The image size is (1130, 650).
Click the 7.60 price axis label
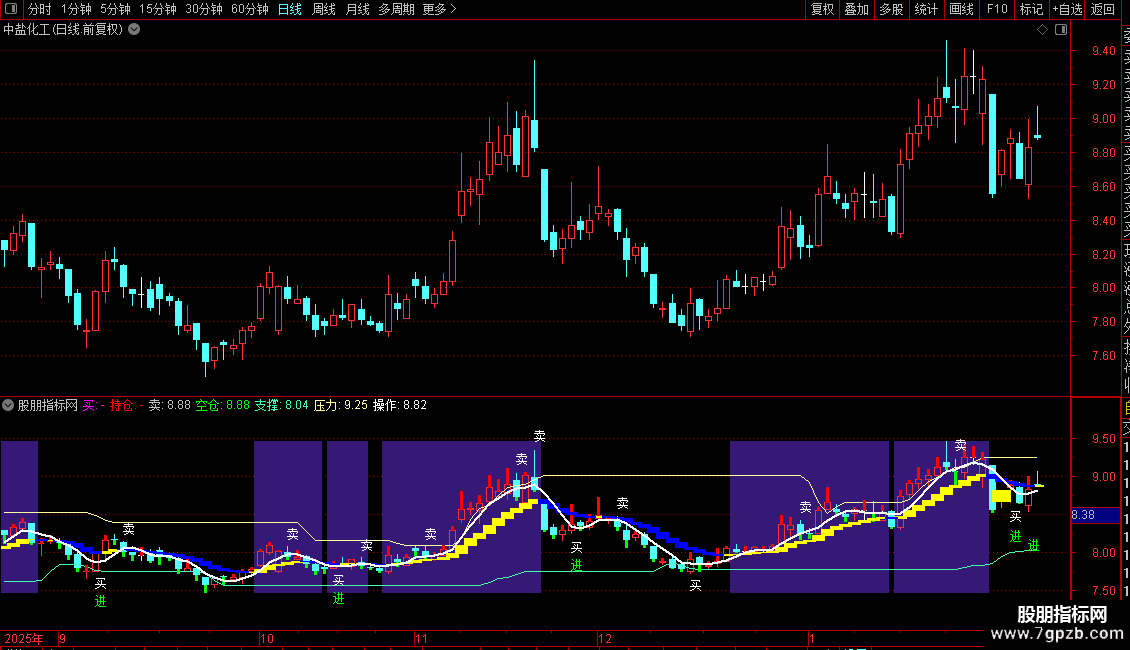1103,355
